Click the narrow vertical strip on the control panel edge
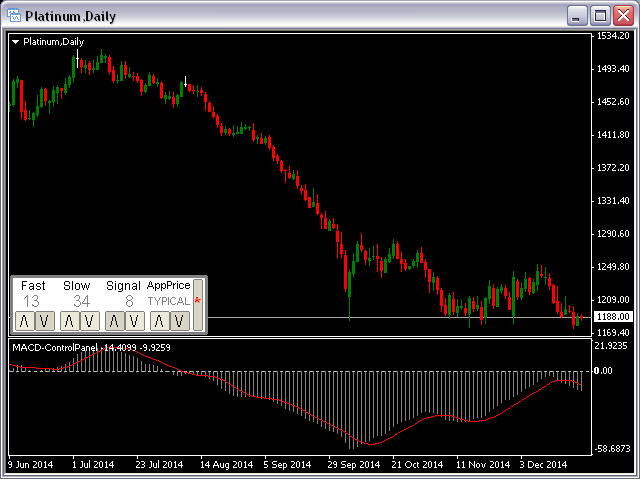The image size is (640, 480). click(198, 305)
